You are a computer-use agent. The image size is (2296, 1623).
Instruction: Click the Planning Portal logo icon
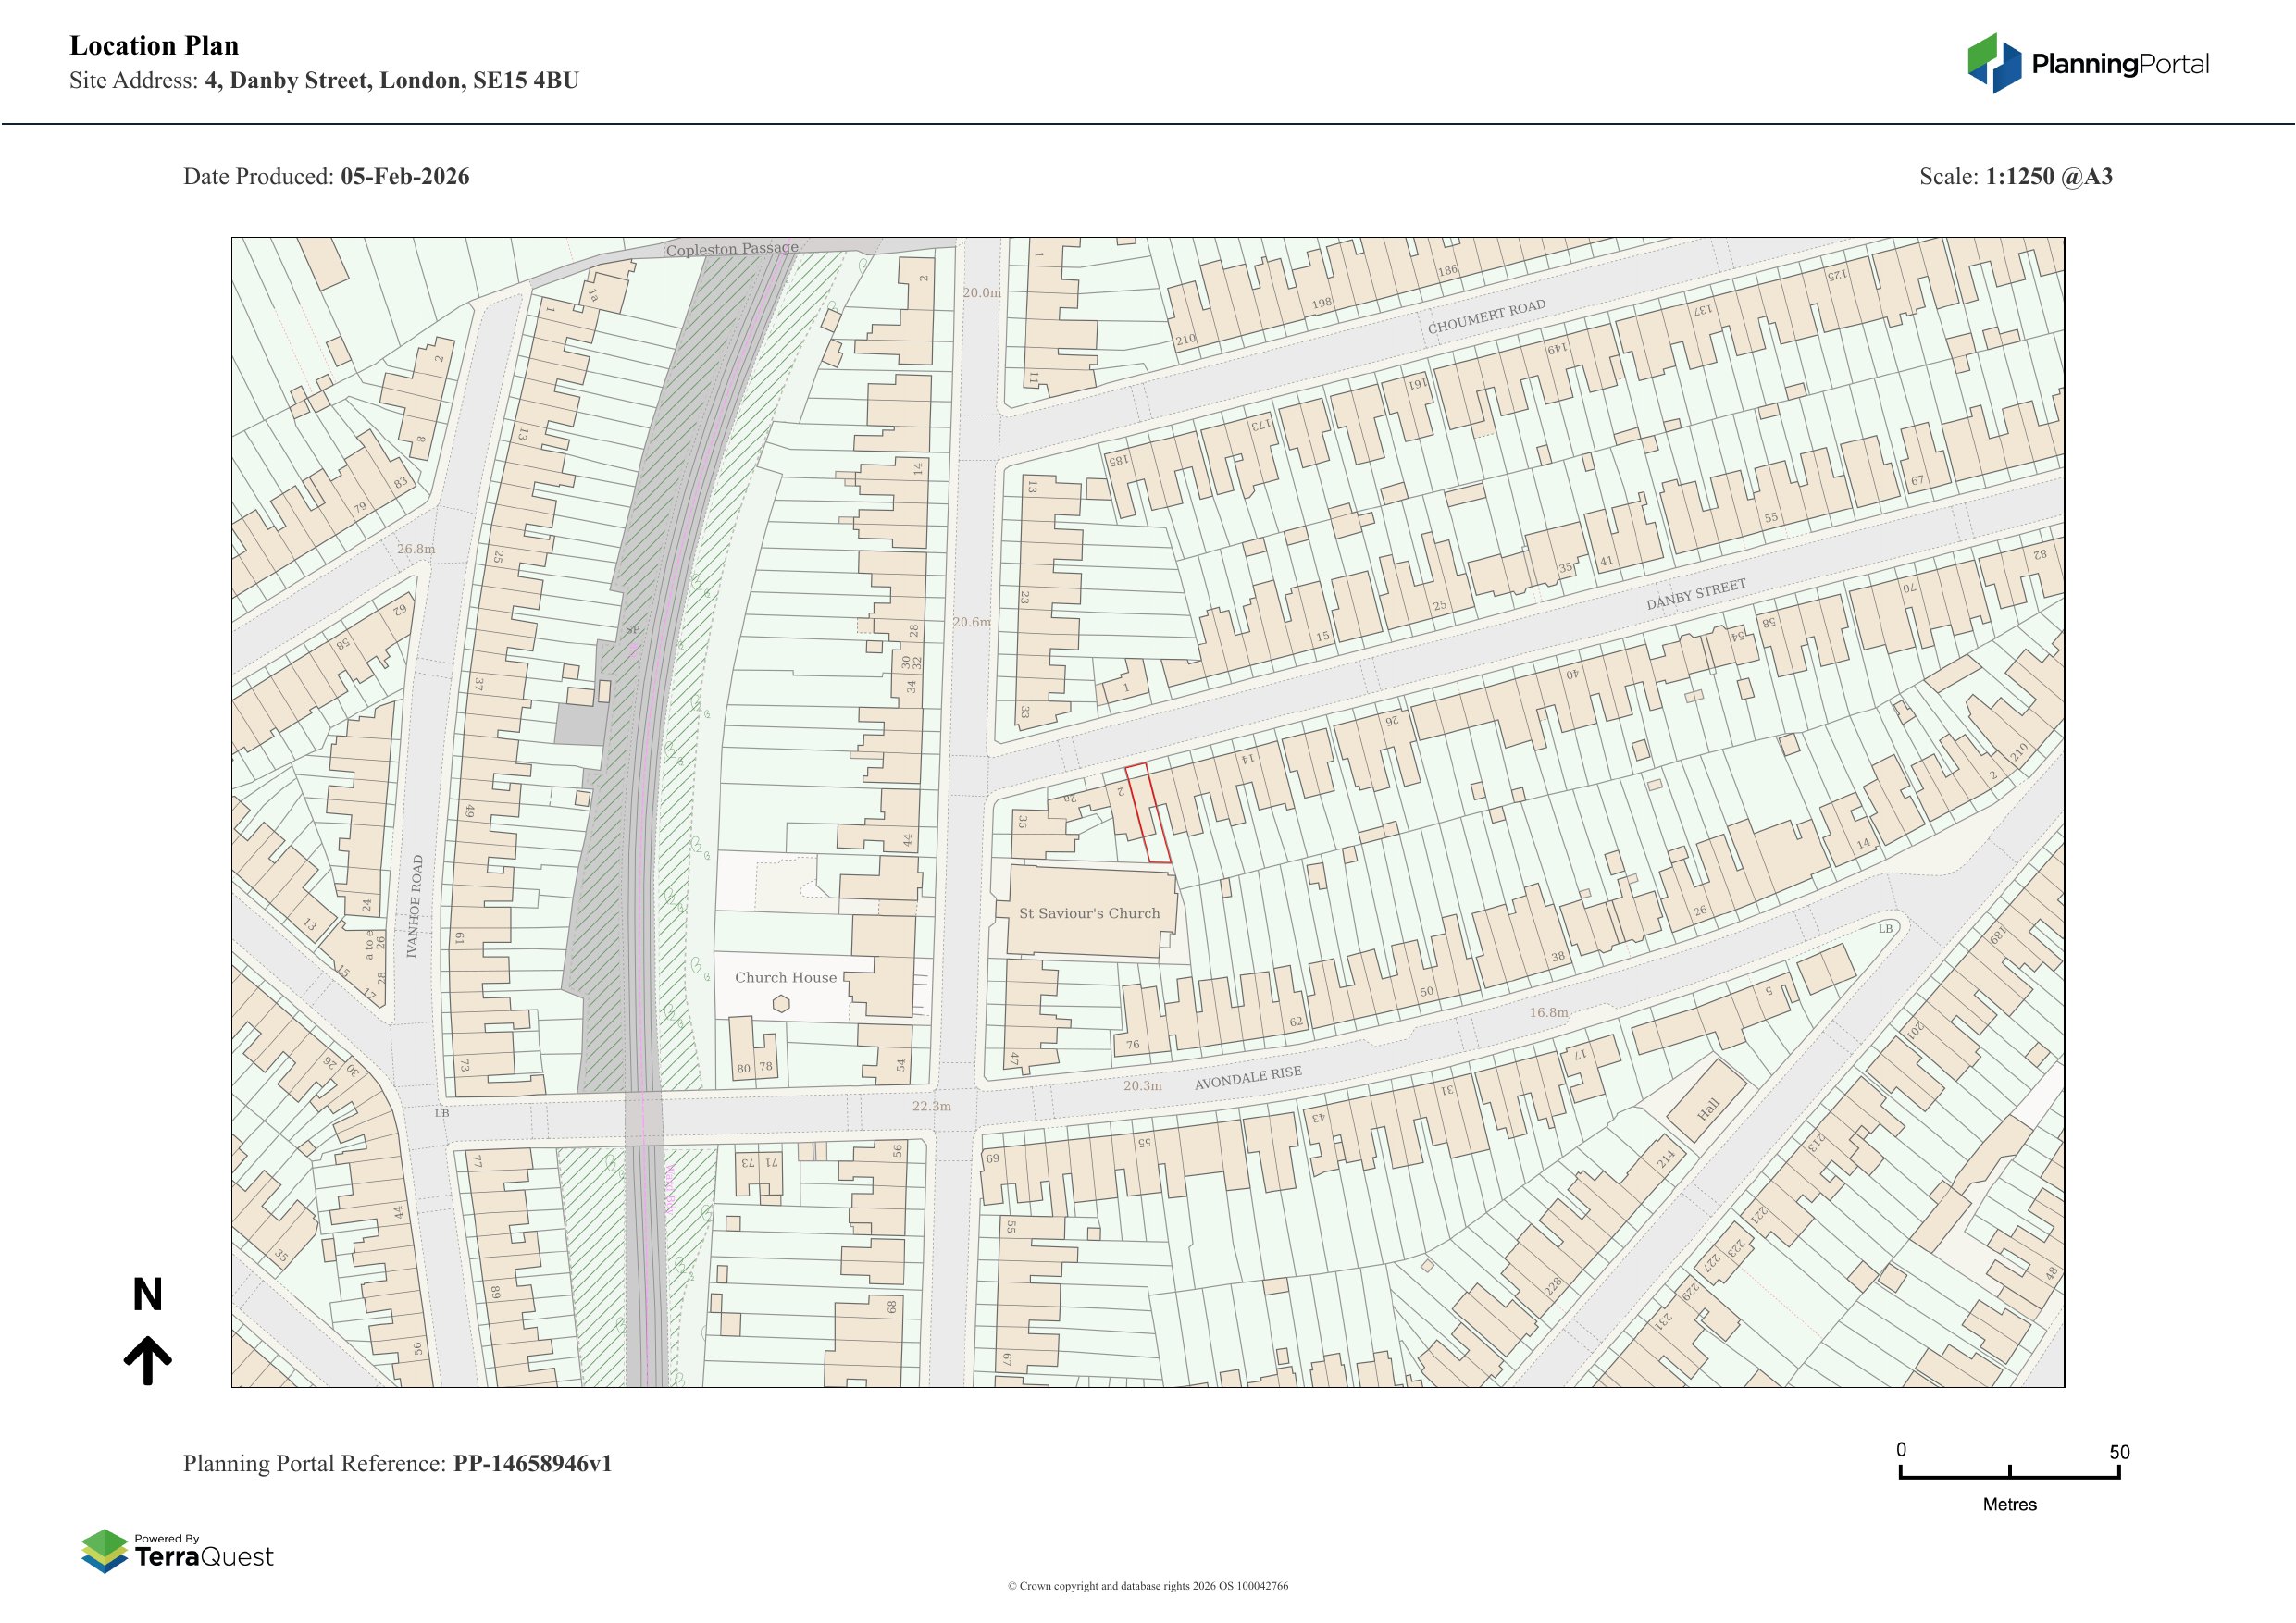pos(1996,63)
